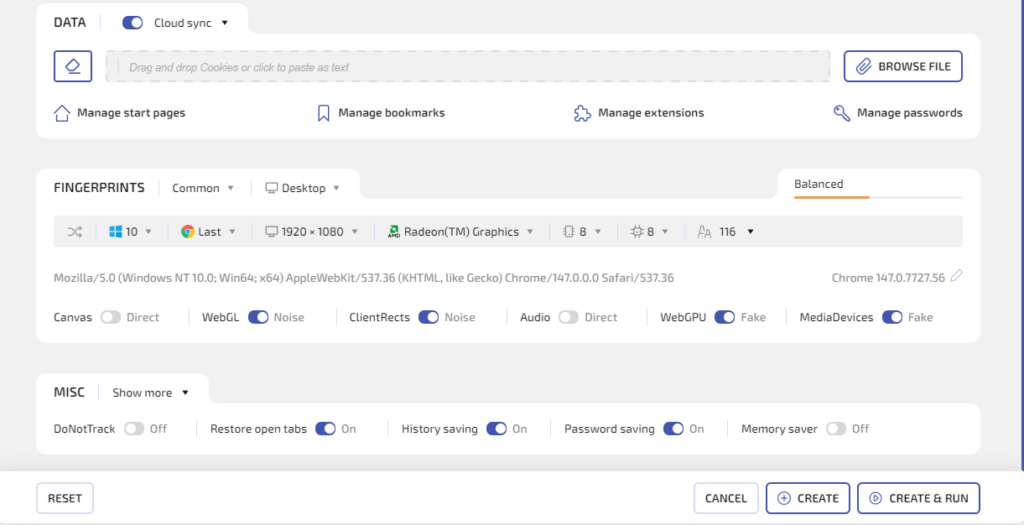The height and width of the screenshot is (525, 1024).
Task: Click the pencil icon beside Chrome version
Action: 956,277
